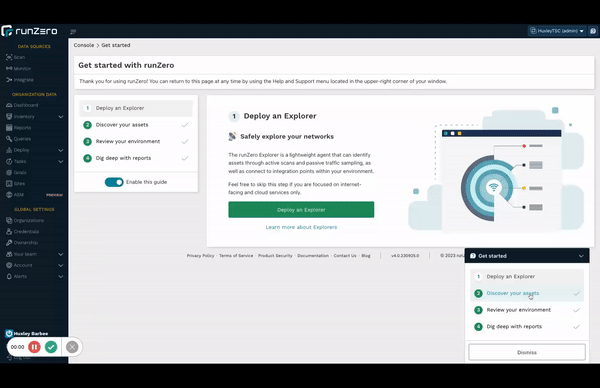This screenshot has height=388, width=600.
Task: Choose Deploy an Explorer in floating panel
Action: [x=527, y=276]
